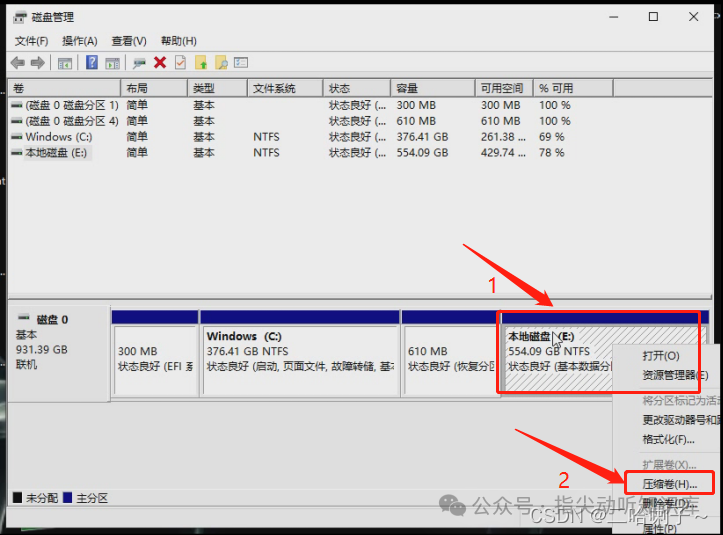The image size is (723, 535).
Task: Click the 78 % free cell
Action: (552, 152)
